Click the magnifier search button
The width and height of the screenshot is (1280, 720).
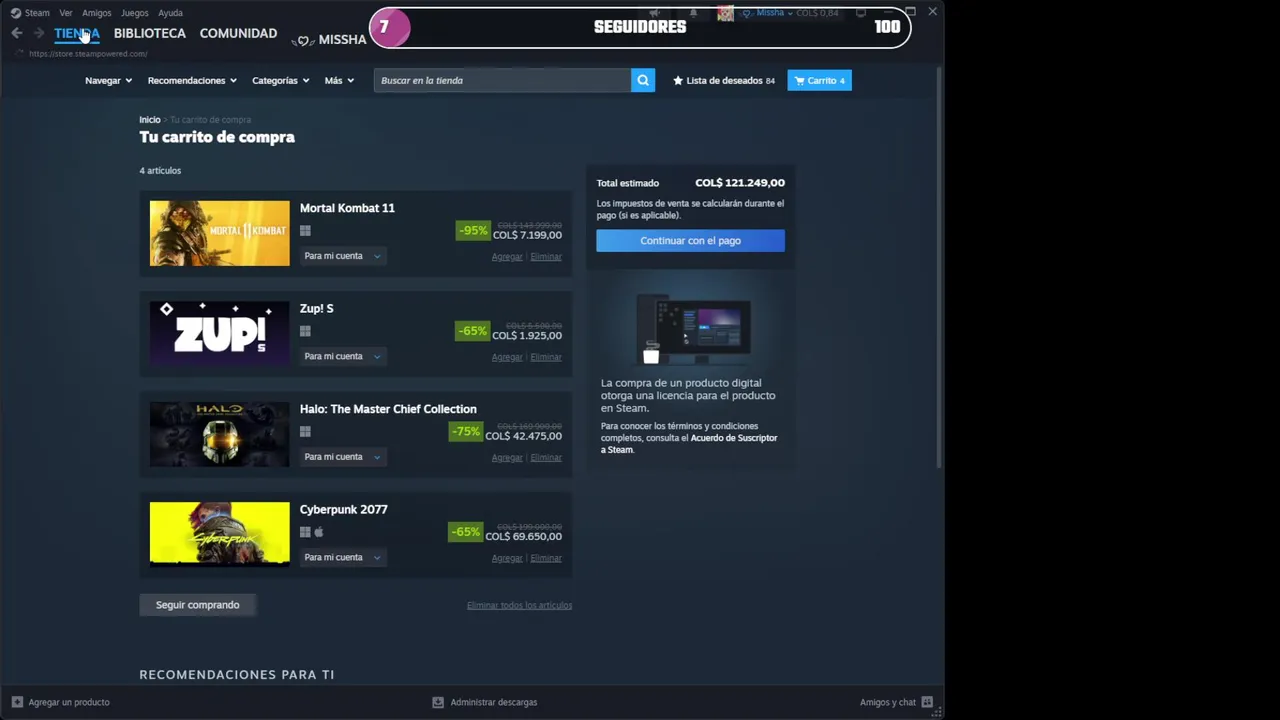(x=643, y=80)
